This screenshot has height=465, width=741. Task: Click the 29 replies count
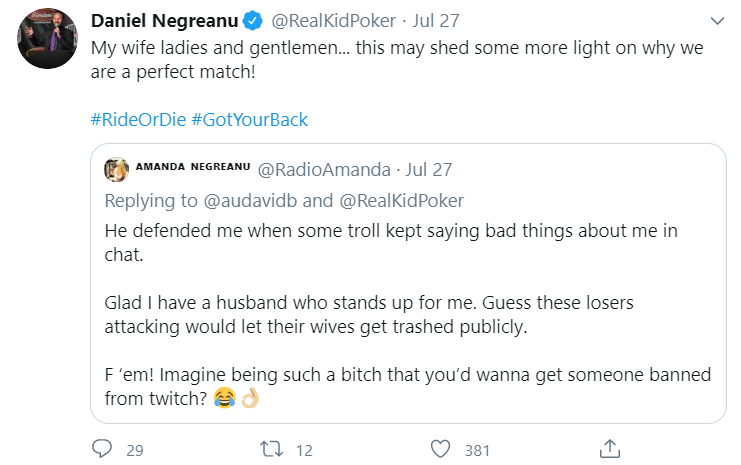tap(134, 450)
